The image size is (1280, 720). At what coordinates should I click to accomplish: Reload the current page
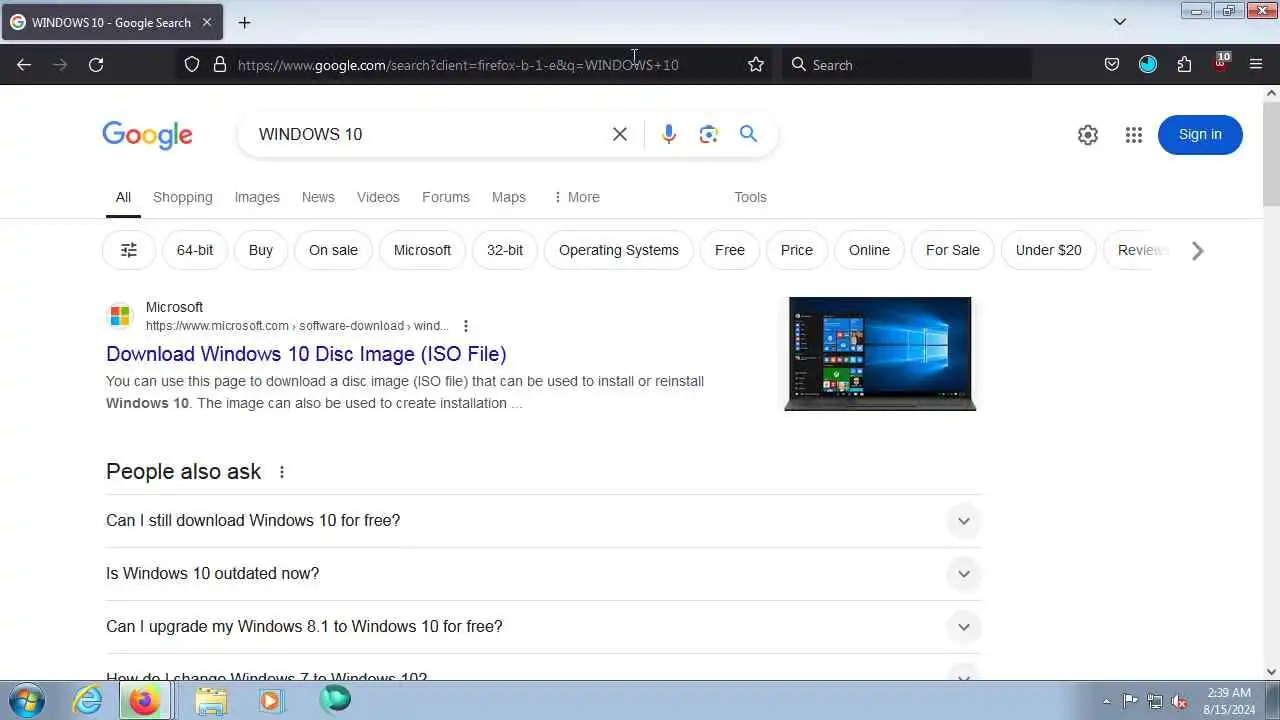pyautogui.click(x=96, y=65)
